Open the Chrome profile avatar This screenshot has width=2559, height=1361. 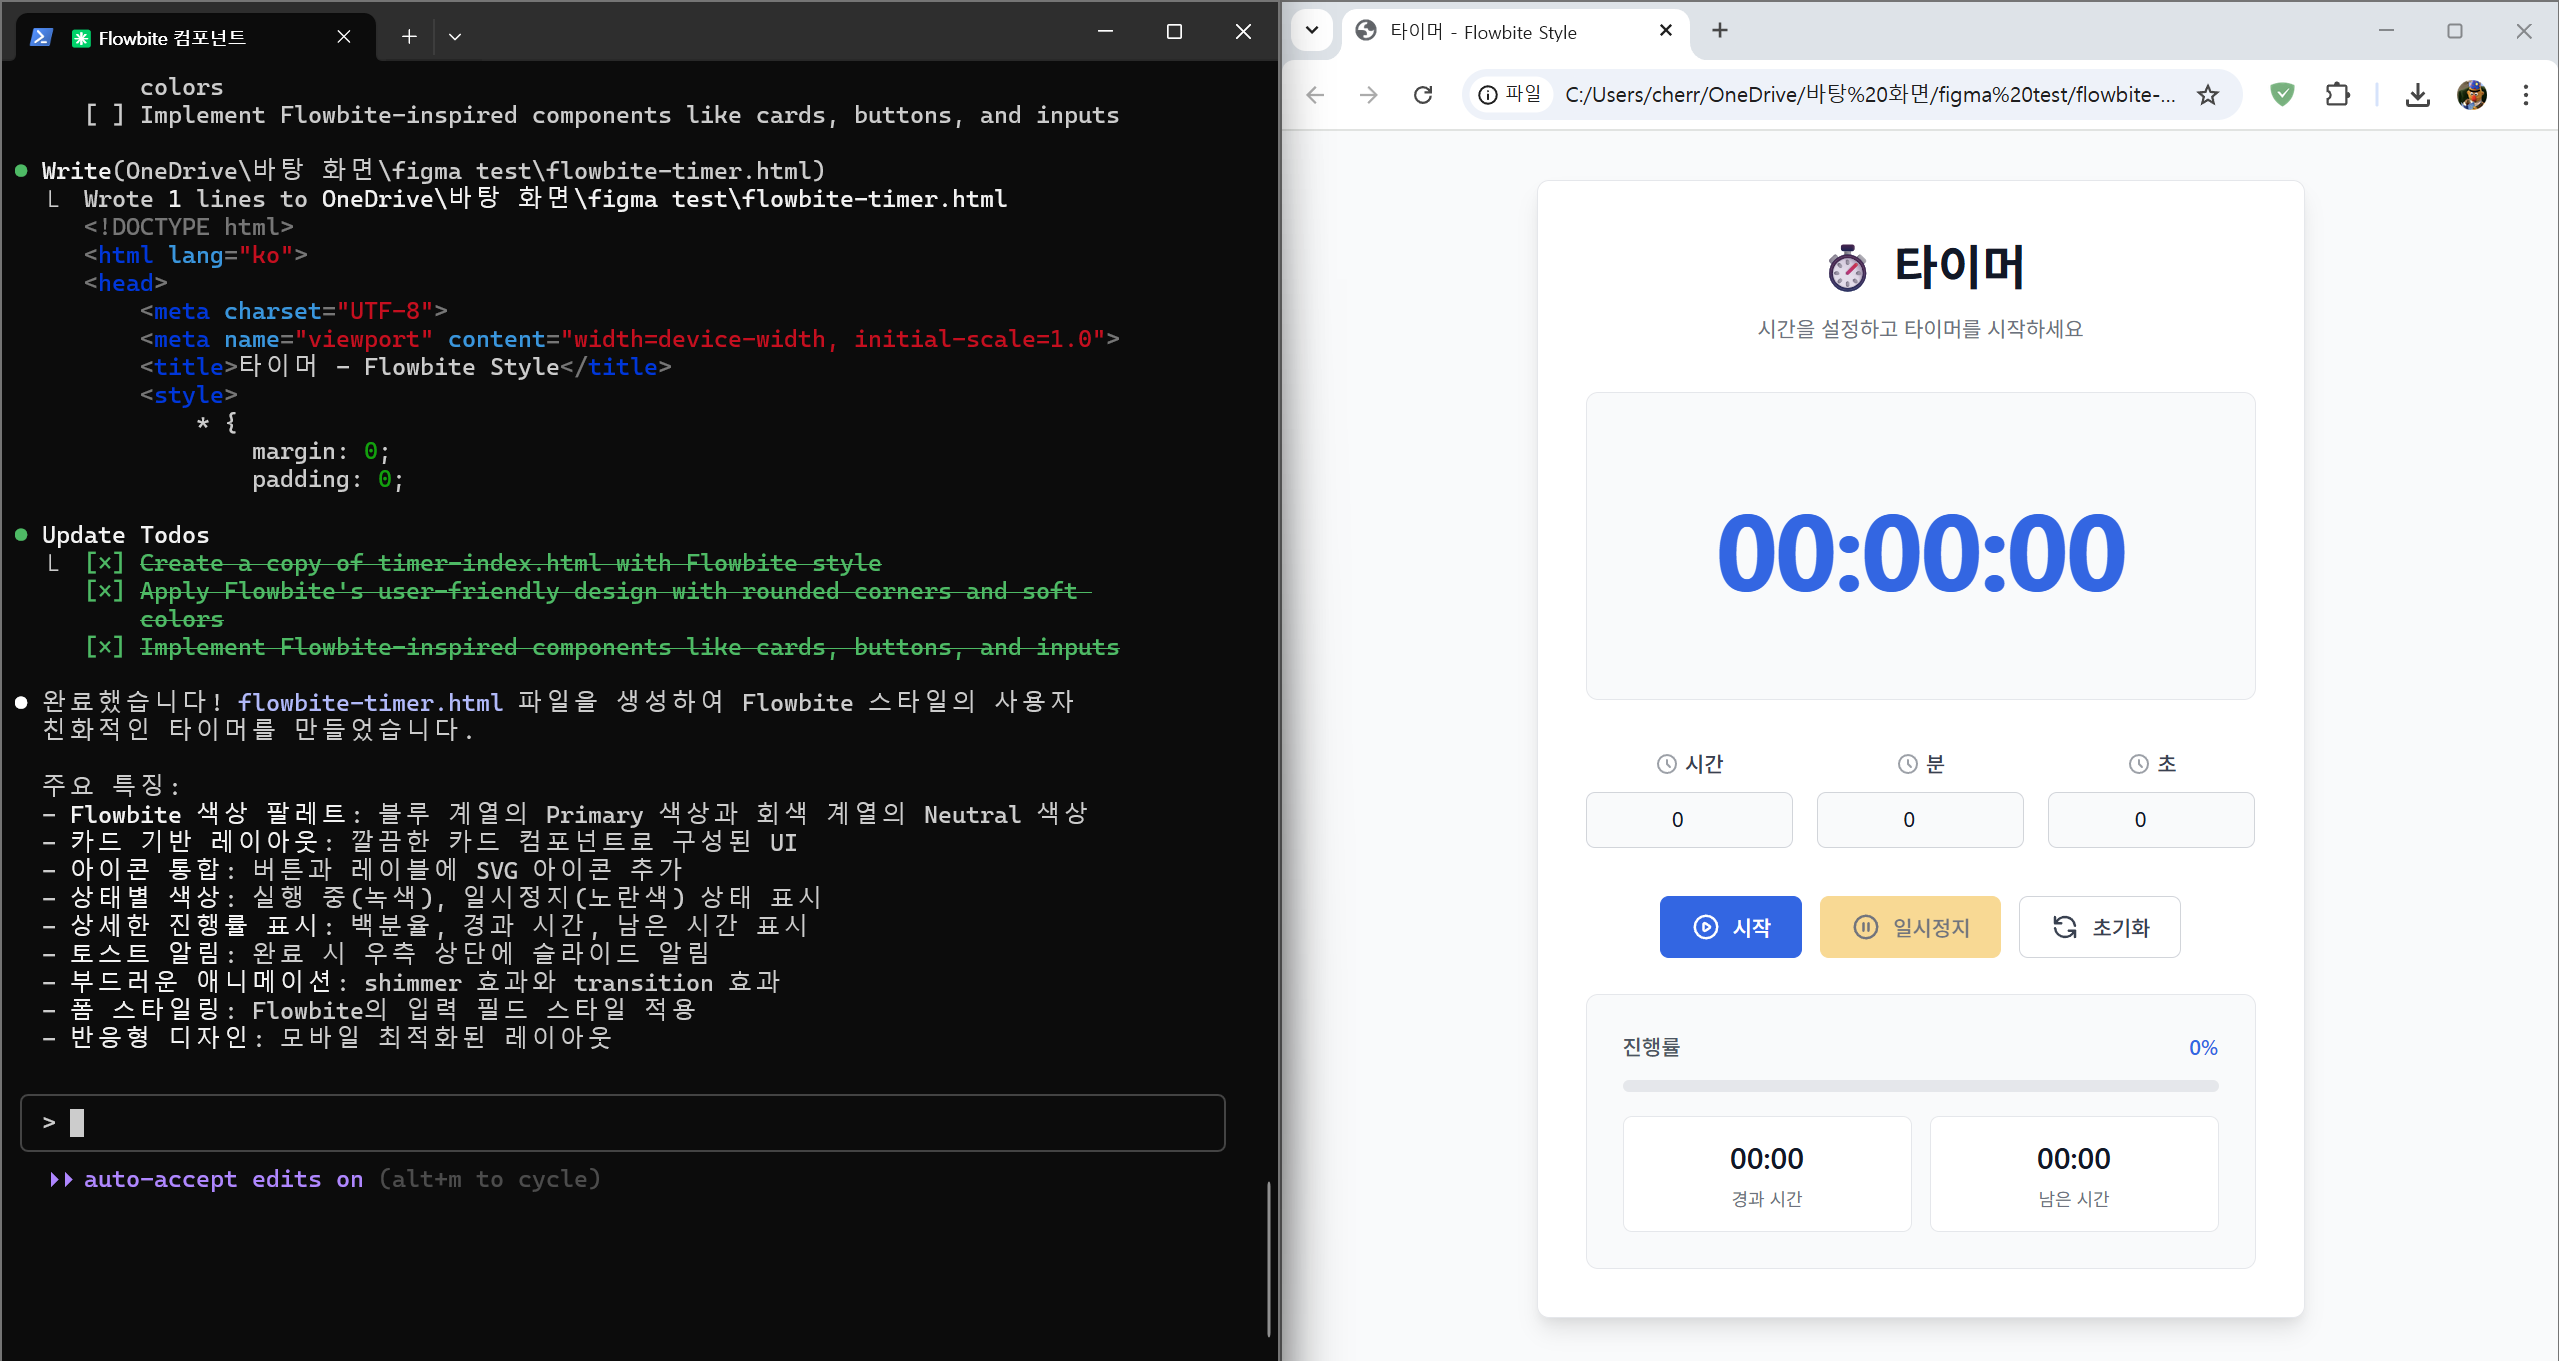2471,95
